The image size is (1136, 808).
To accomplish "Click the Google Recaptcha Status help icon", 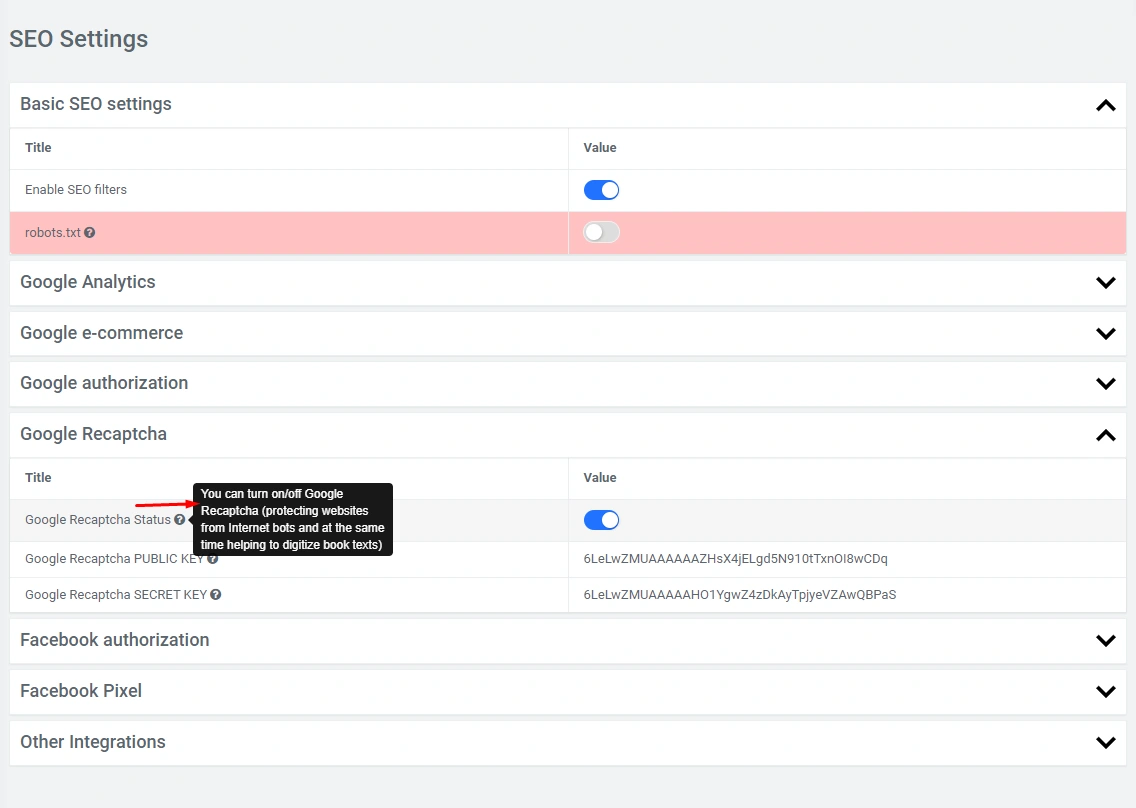I will pyautogui.click(x=179, y=520).
